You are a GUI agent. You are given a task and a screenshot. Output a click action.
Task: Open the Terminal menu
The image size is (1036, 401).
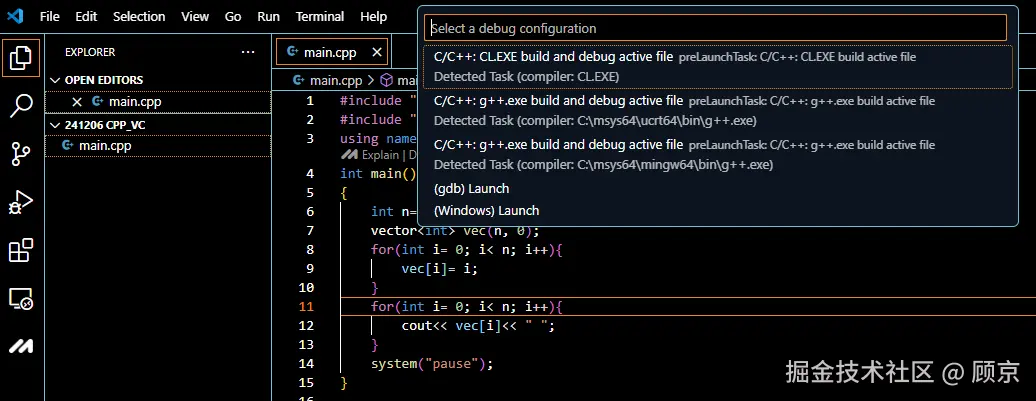pos(320,17)
